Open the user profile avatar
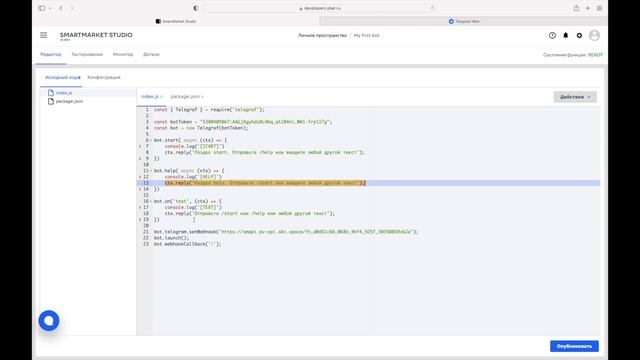Screen dimensions: 640x360 coord(594,36)
